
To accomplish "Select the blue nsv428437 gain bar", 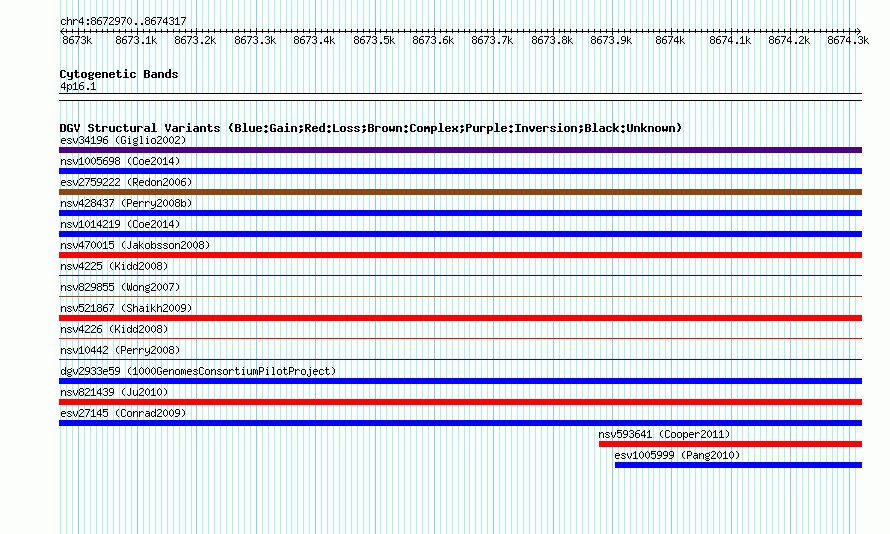I will (x=460, y=213).
